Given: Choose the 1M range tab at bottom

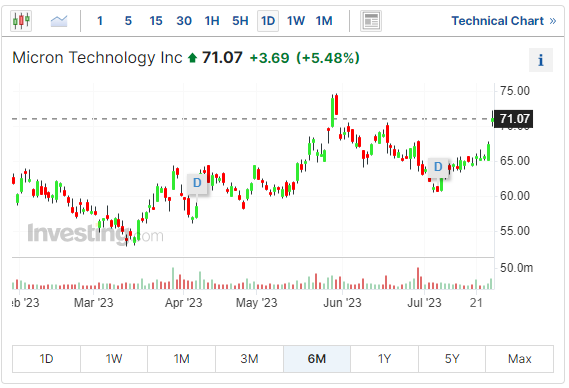Looking at the screenshot, I should pyautogui.click(x=181, y=359).
